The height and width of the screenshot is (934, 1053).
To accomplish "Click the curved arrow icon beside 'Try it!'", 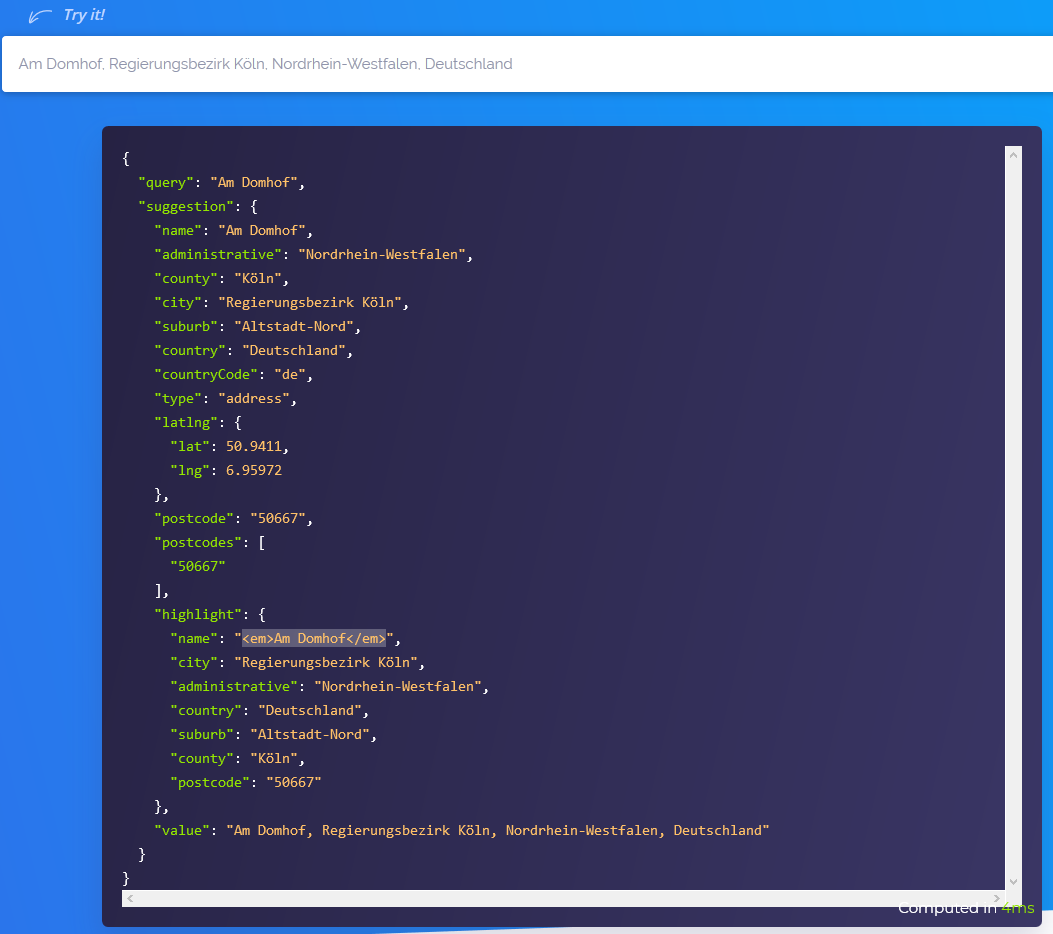I will click(40, 15).
